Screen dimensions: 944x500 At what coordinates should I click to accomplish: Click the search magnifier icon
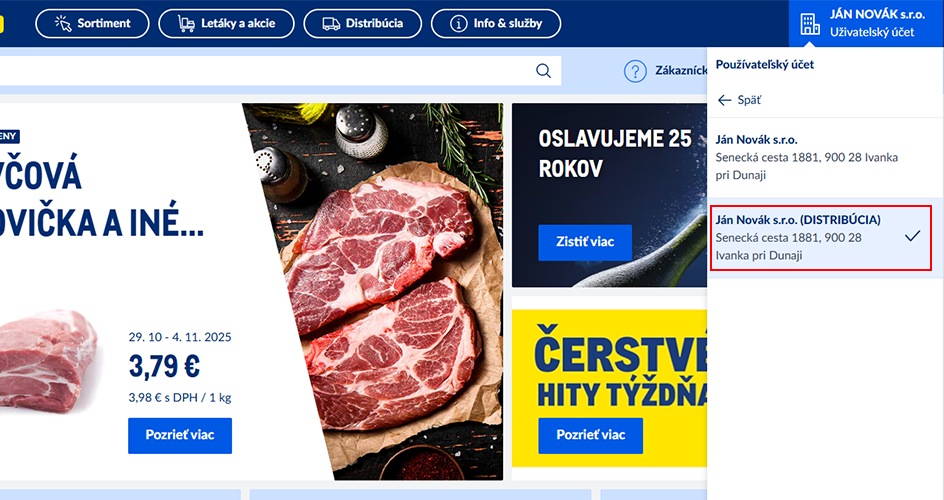pyautogui.click(x=543, y=71)
